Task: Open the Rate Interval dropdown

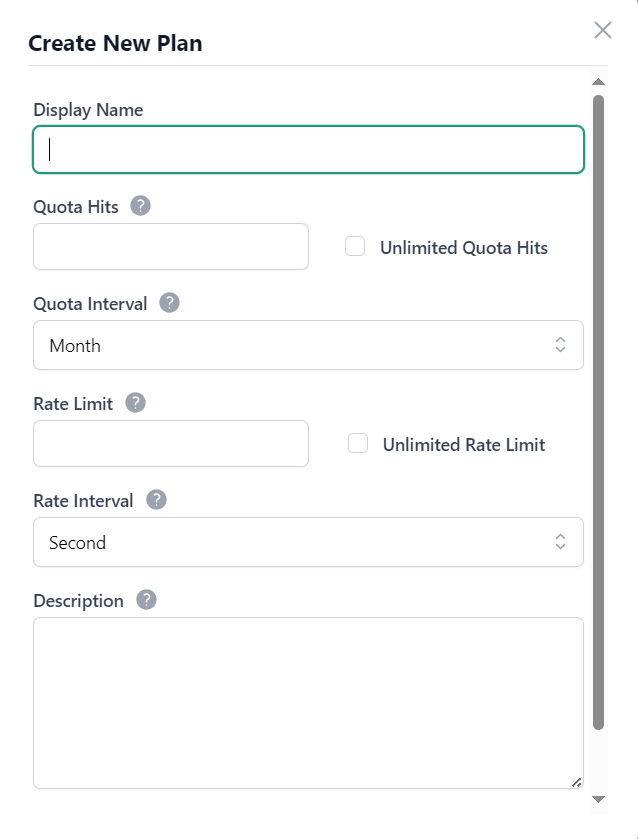Action: 308,542
